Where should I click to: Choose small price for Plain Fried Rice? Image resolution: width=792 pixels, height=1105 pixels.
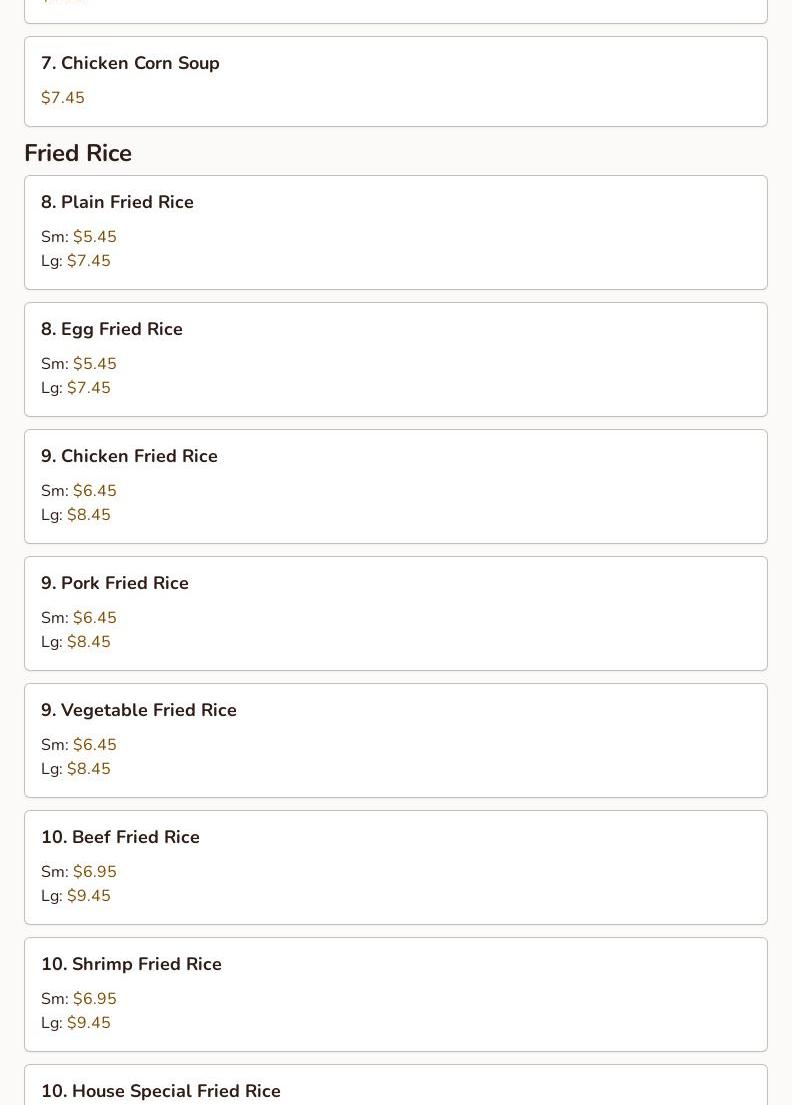point(94,237)
